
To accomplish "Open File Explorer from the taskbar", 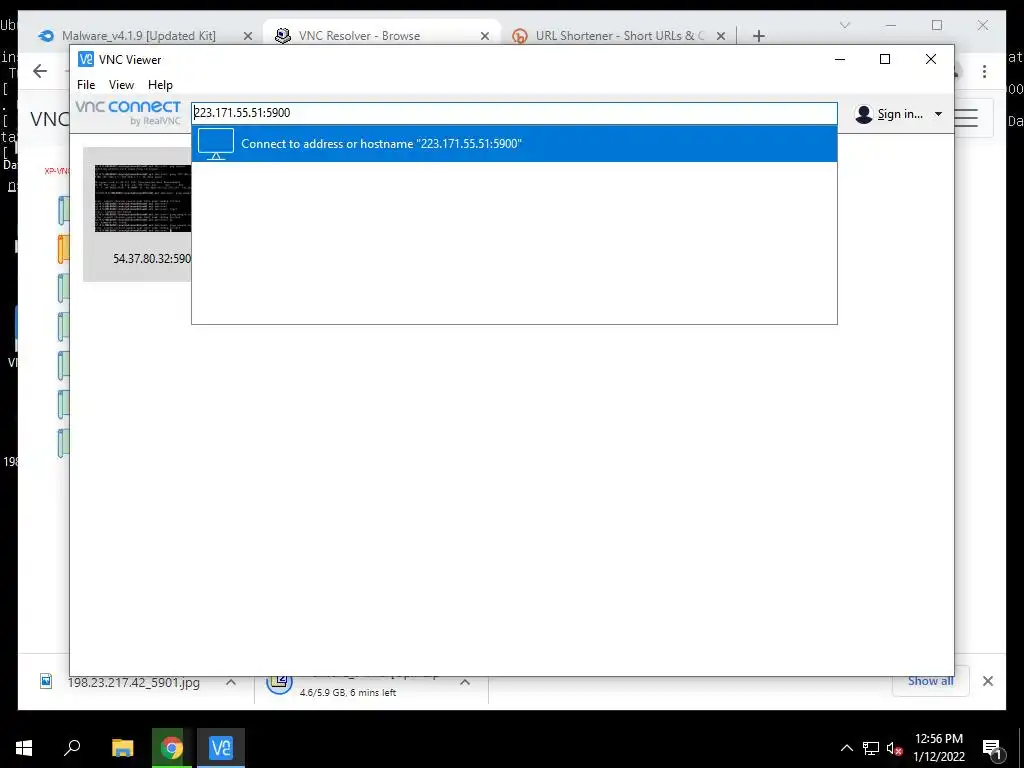I will [x=122, y=748].
